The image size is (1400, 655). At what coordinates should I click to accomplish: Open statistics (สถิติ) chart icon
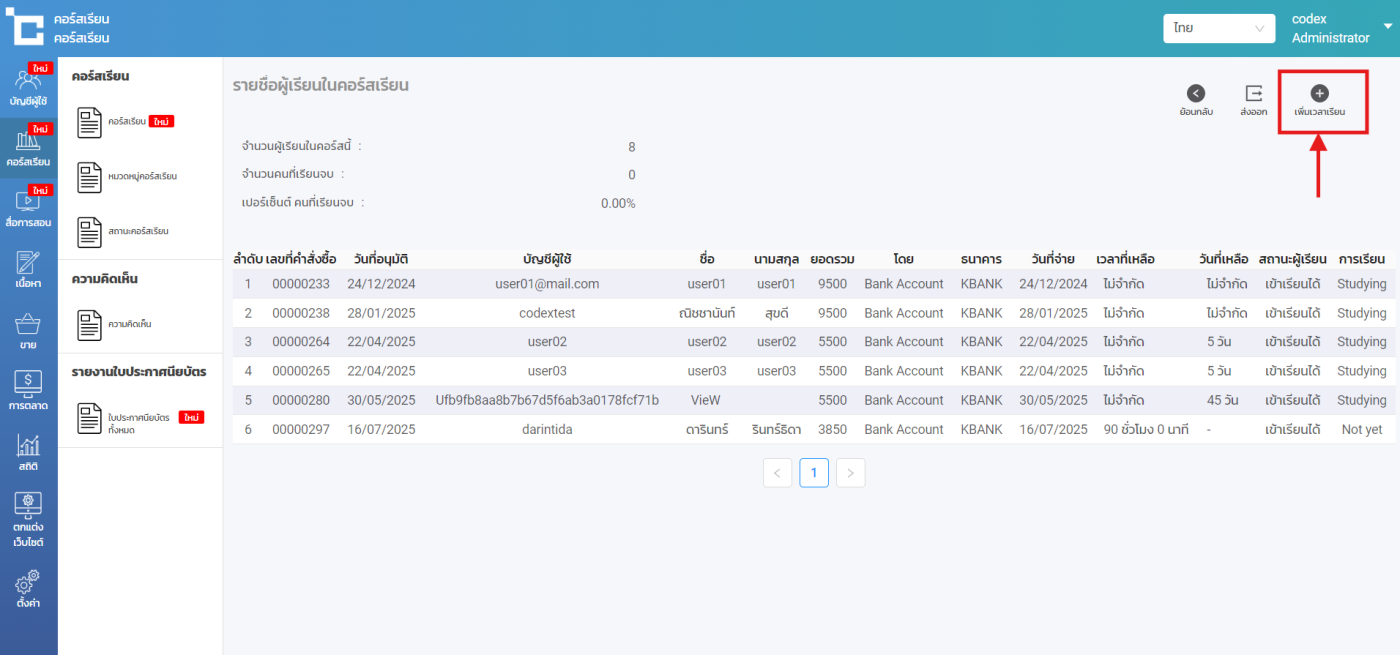click(28, 453)
